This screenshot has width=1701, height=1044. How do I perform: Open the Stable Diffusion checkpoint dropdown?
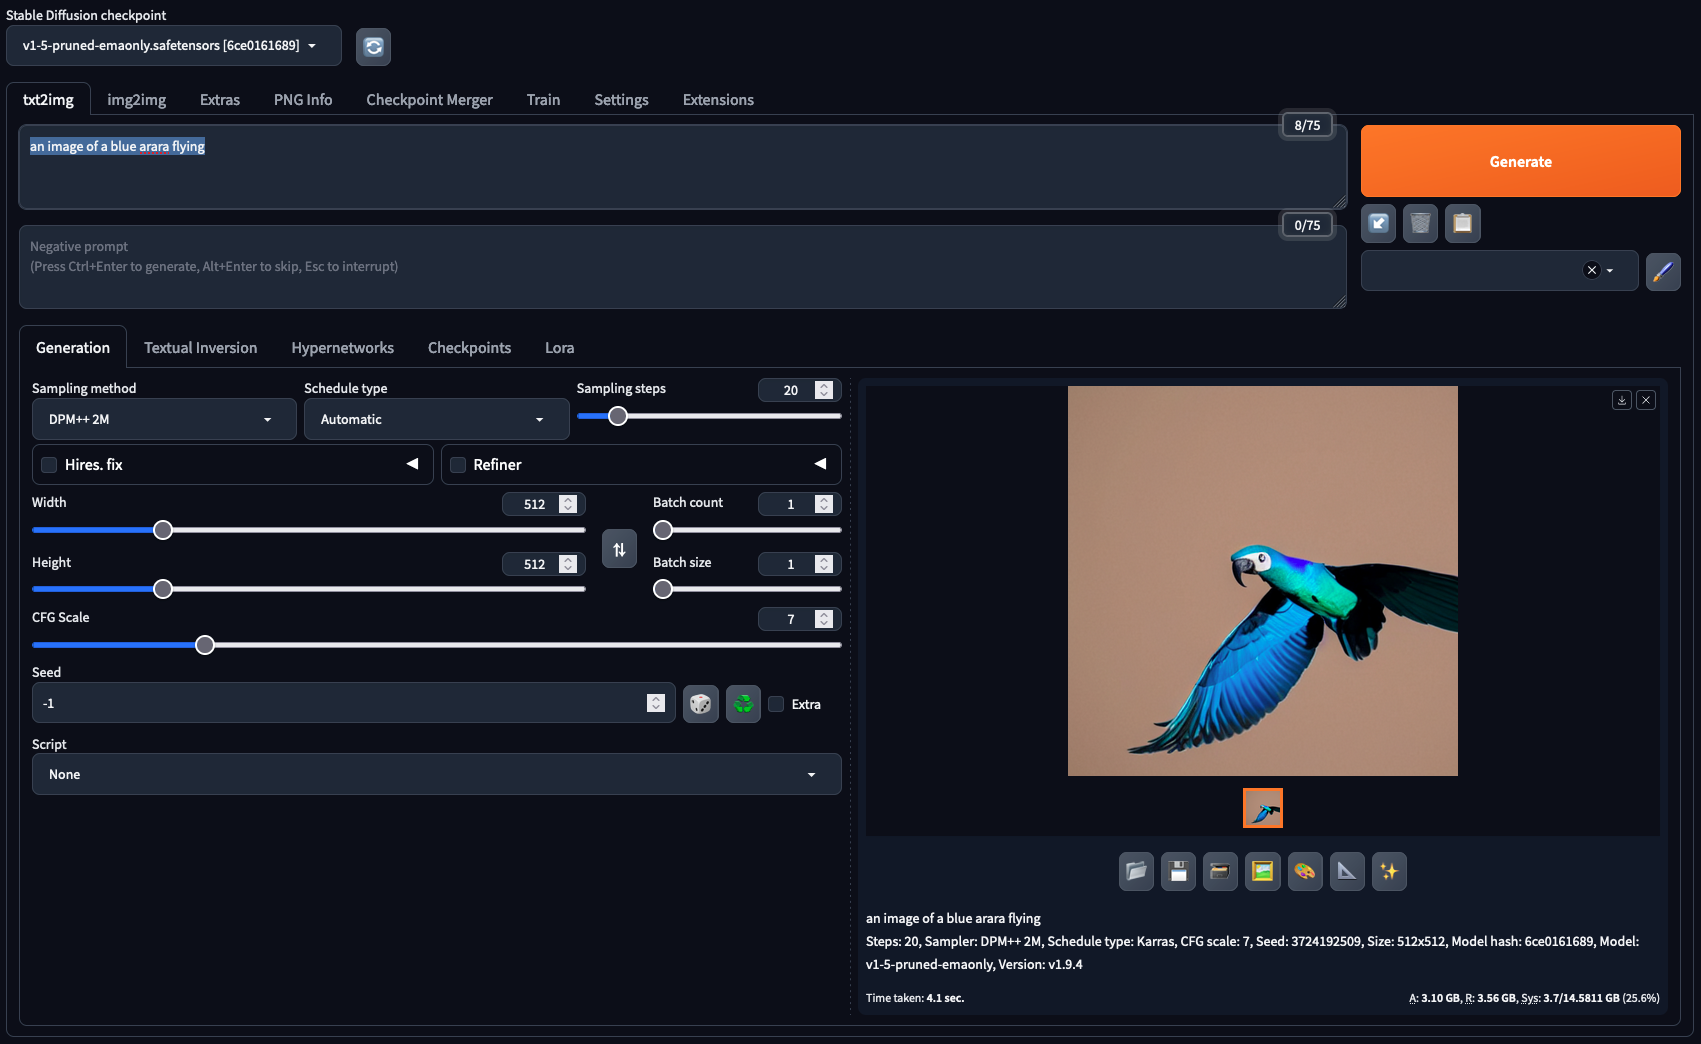[x=174, y=46]
